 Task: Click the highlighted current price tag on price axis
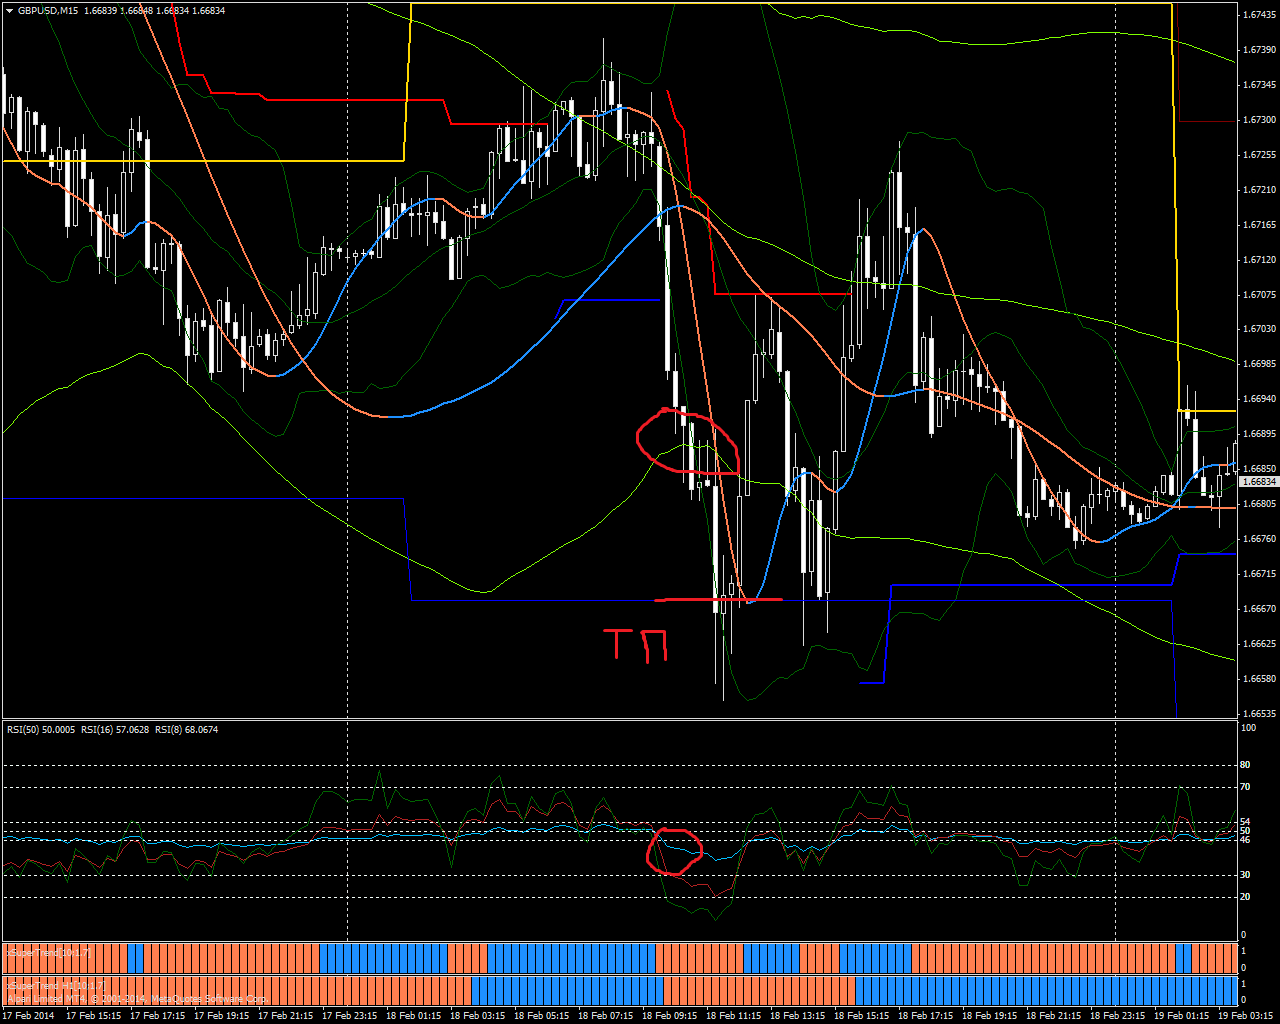pyautogui.click(x=1258, y=482)
